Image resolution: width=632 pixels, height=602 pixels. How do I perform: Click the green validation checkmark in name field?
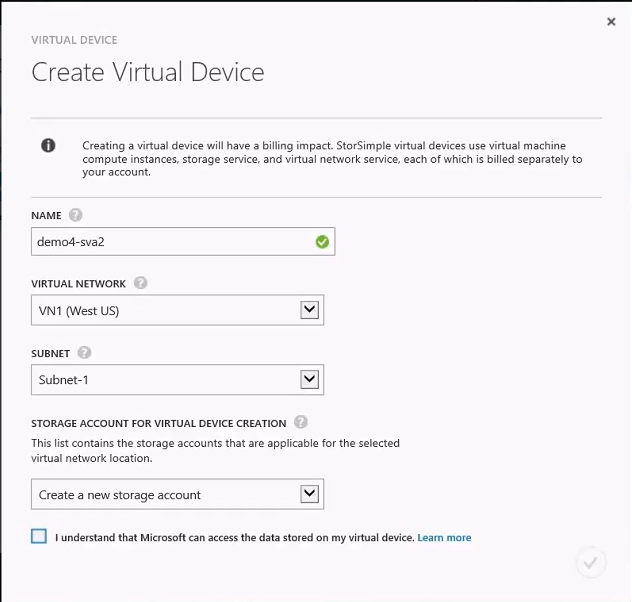(x=322, y=242)
